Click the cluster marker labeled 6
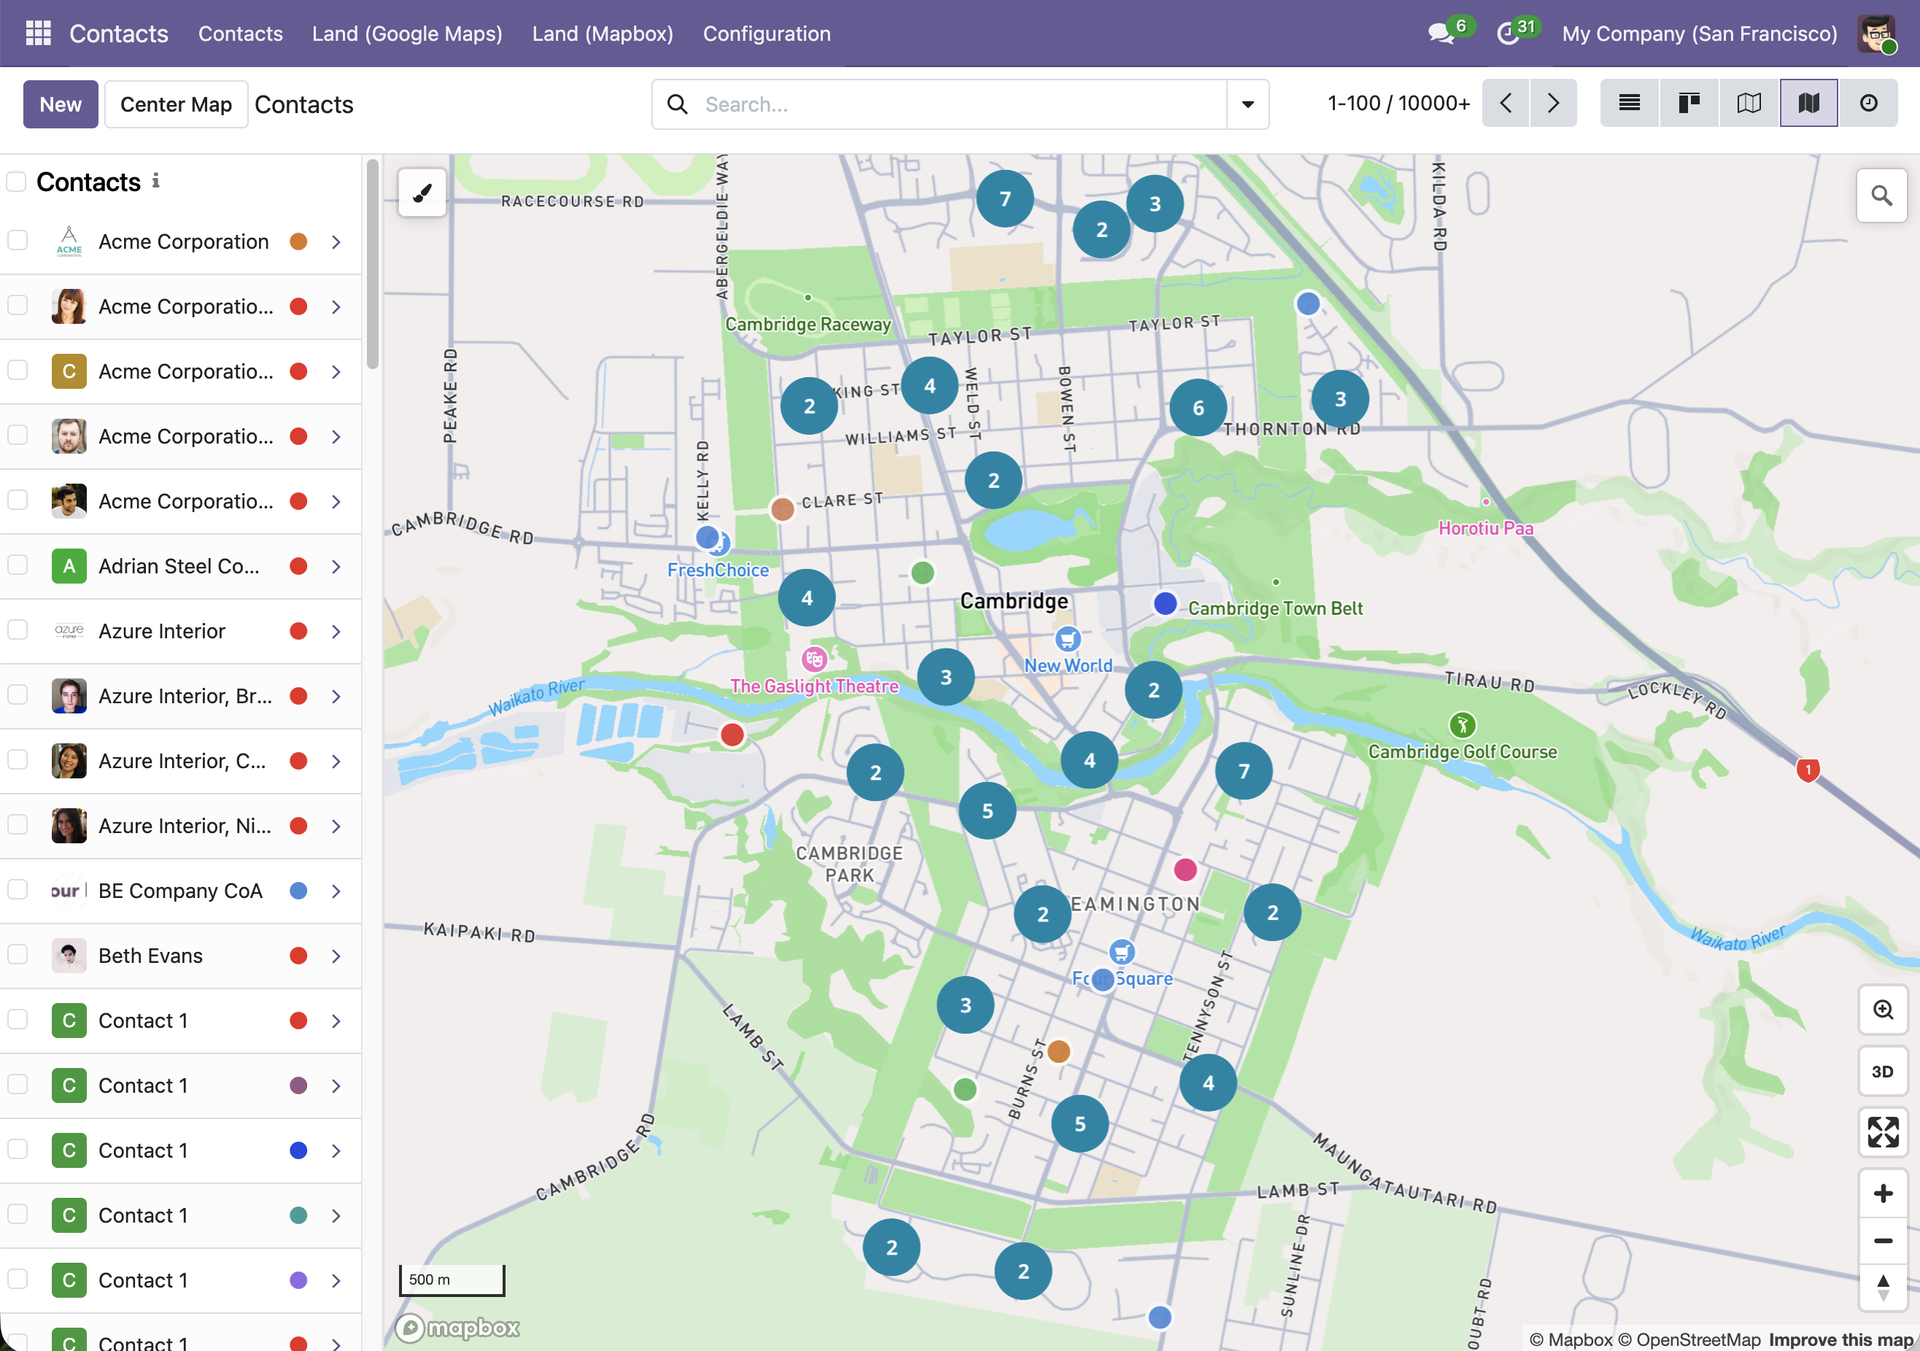This screenshot has height=1351, width=1920. (1198, 407)
